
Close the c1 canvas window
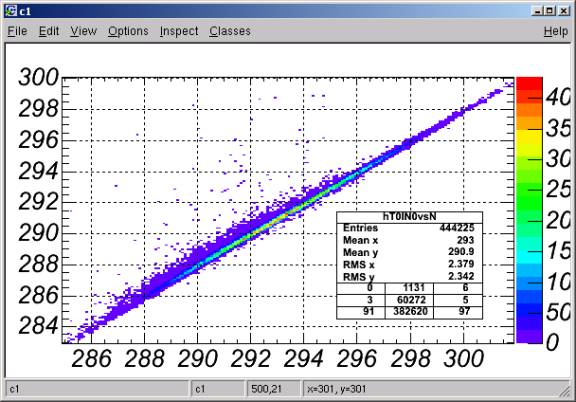[x=564, y=11]
